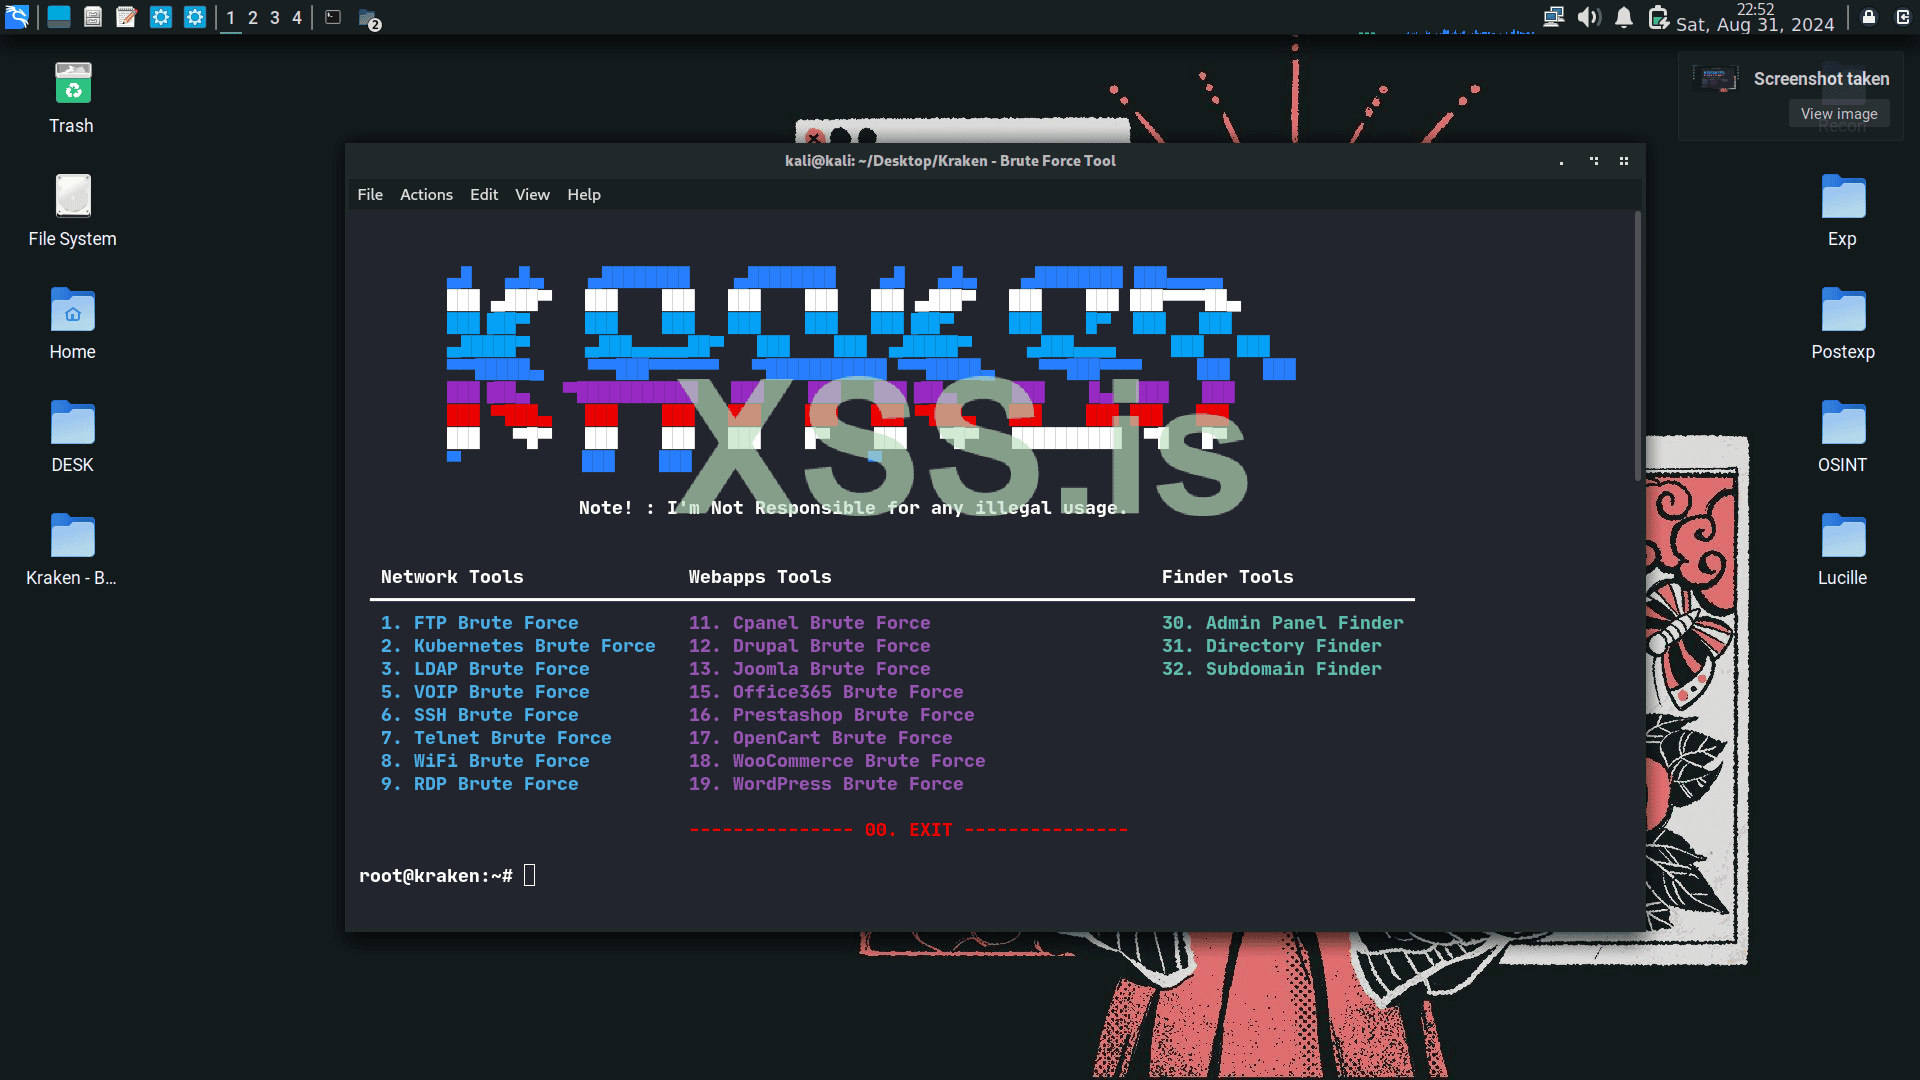Open the Trash desktop icon

click(72, 84)
